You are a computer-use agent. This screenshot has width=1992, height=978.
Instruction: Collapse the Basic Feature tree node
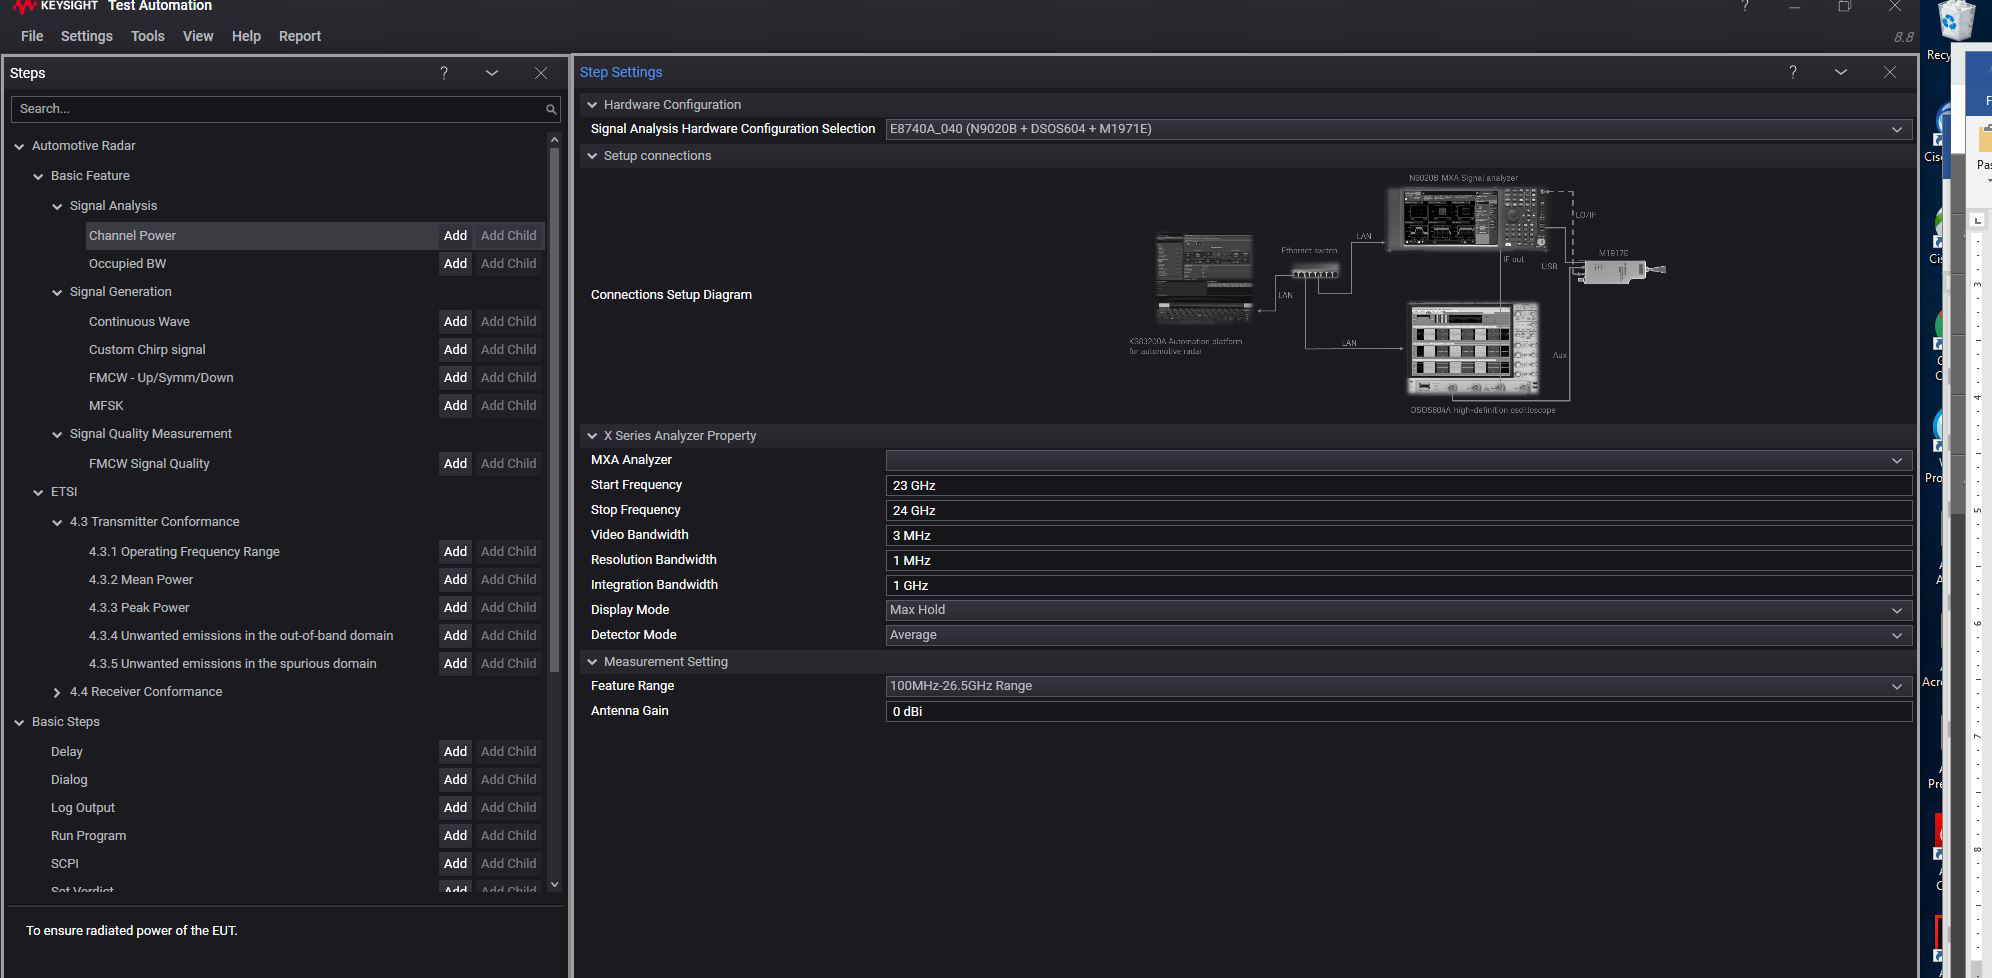click(x=38, y=176)
